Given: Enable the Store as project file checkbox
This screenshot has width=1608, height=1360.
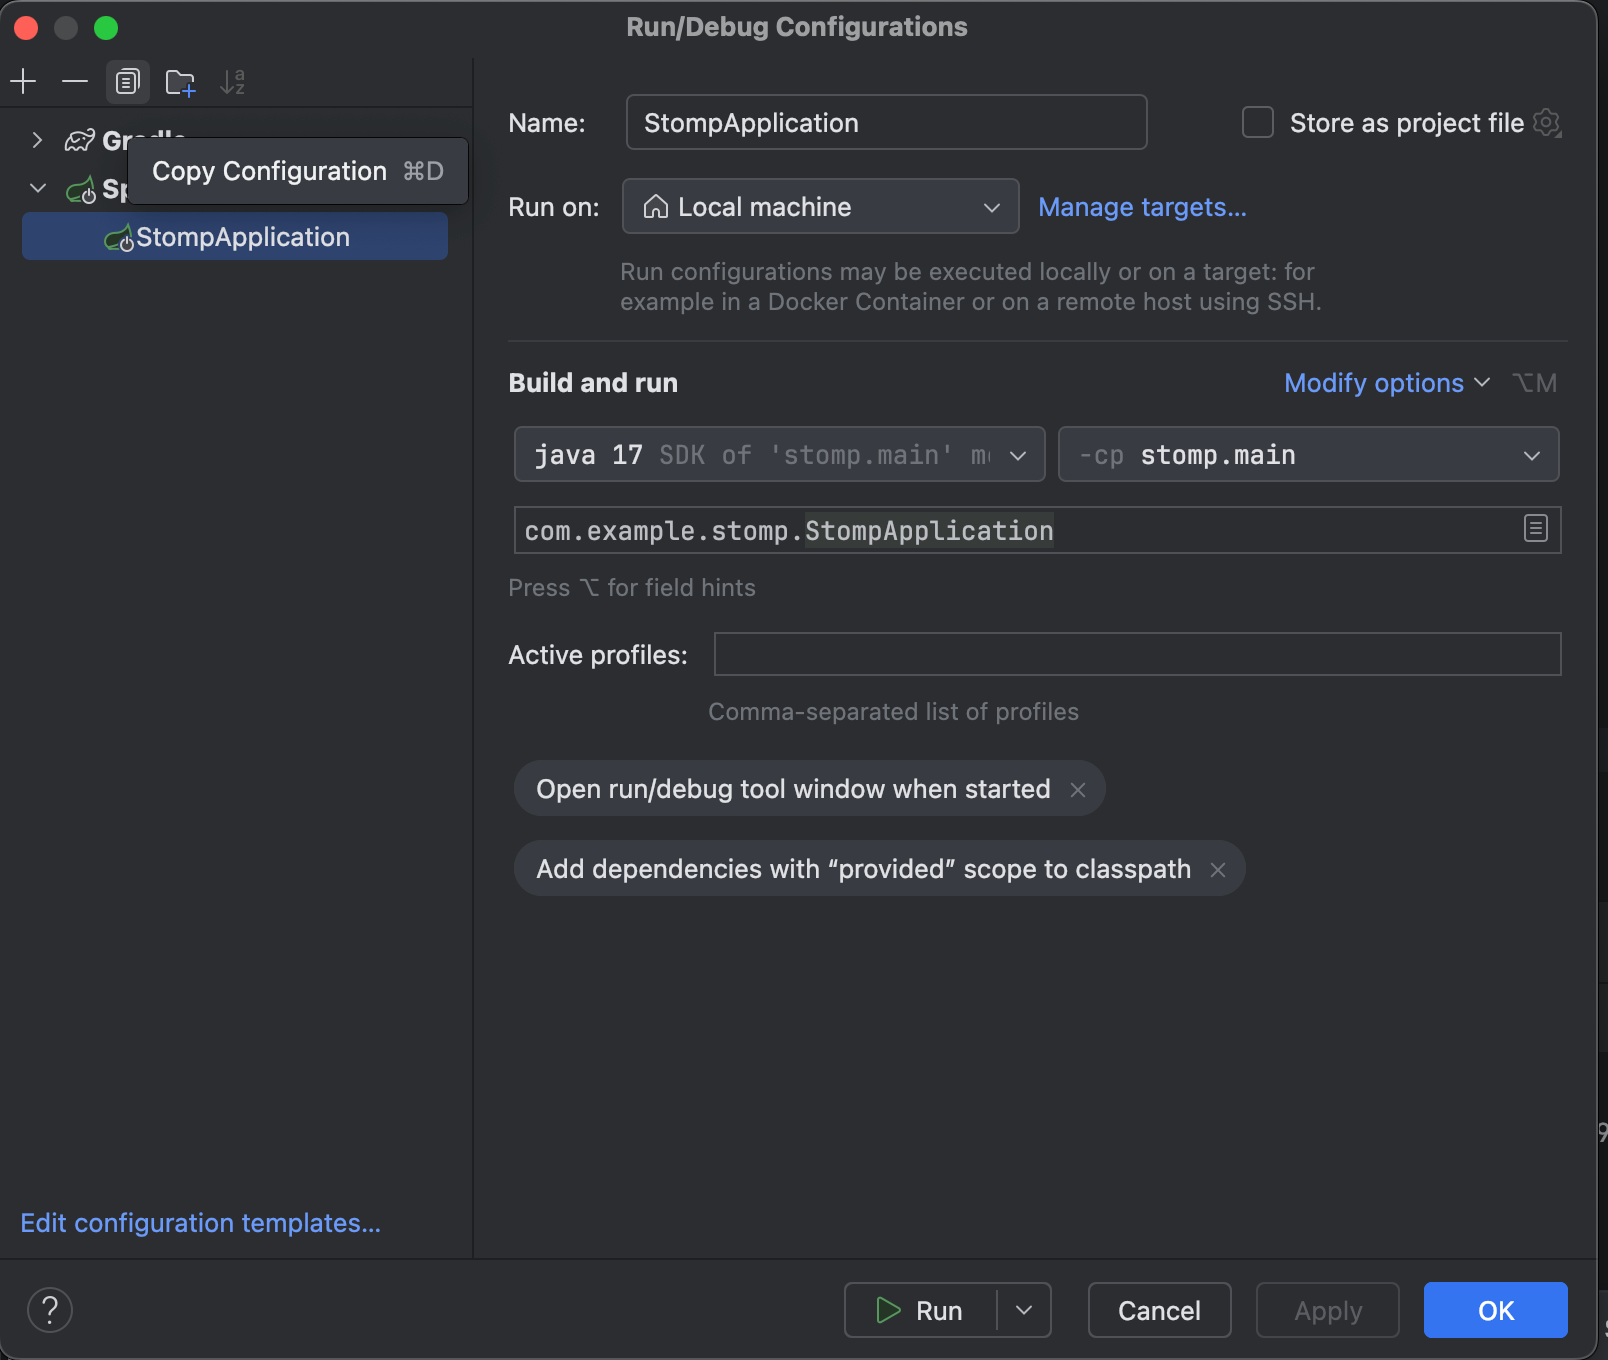Looking at the screenshot, I should point(1257,123).
